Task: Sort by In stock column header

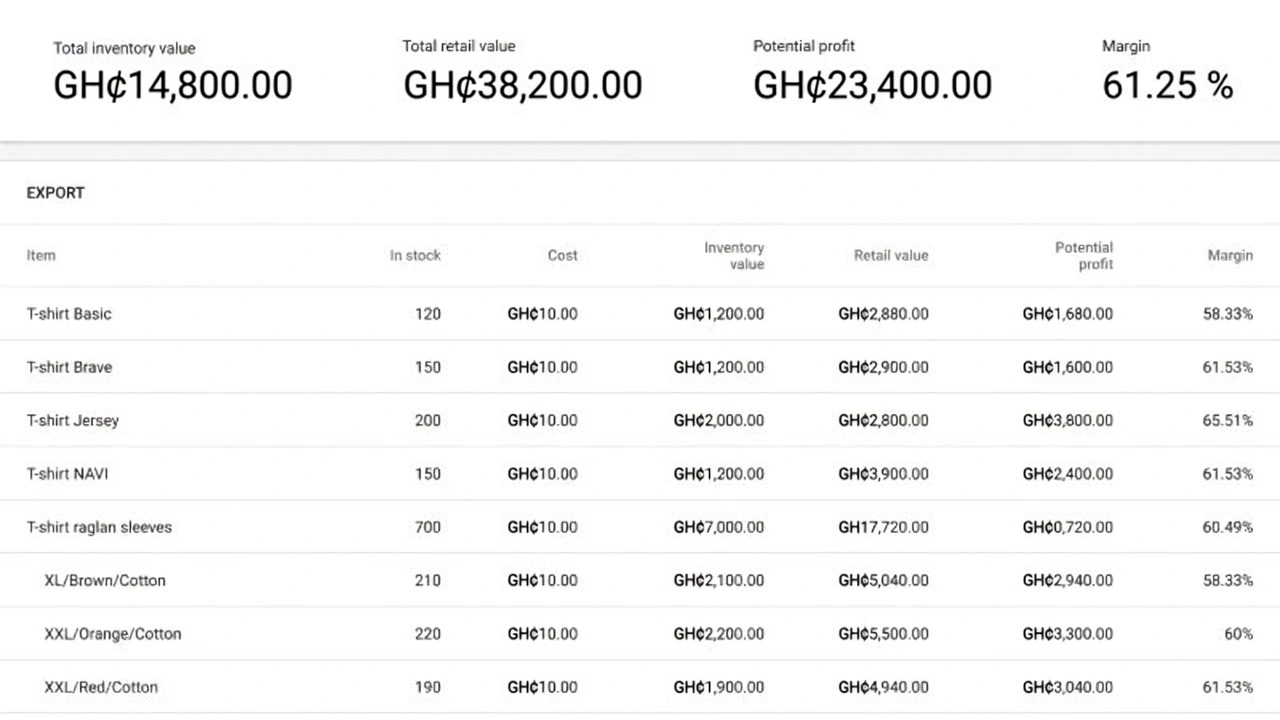Action: pos(415,255)
